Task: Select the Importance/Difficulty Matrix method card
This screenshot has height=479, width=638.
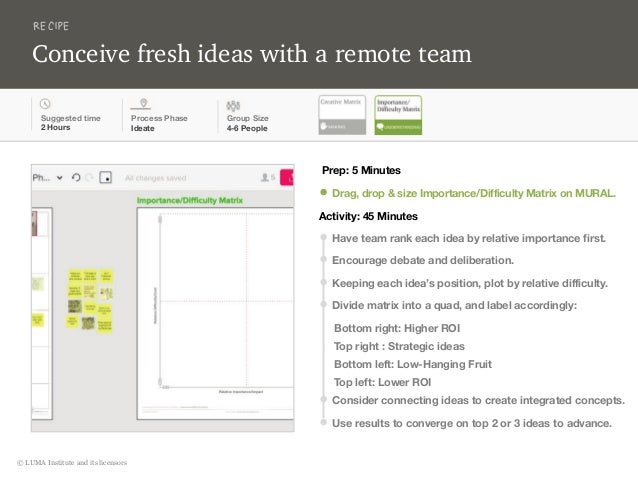Action: pyautogui.click(x=398, y=115)
